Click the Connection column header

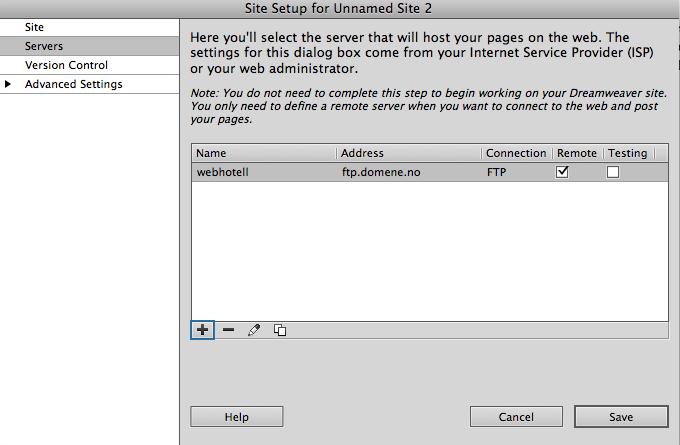click(x=516, y=153)
